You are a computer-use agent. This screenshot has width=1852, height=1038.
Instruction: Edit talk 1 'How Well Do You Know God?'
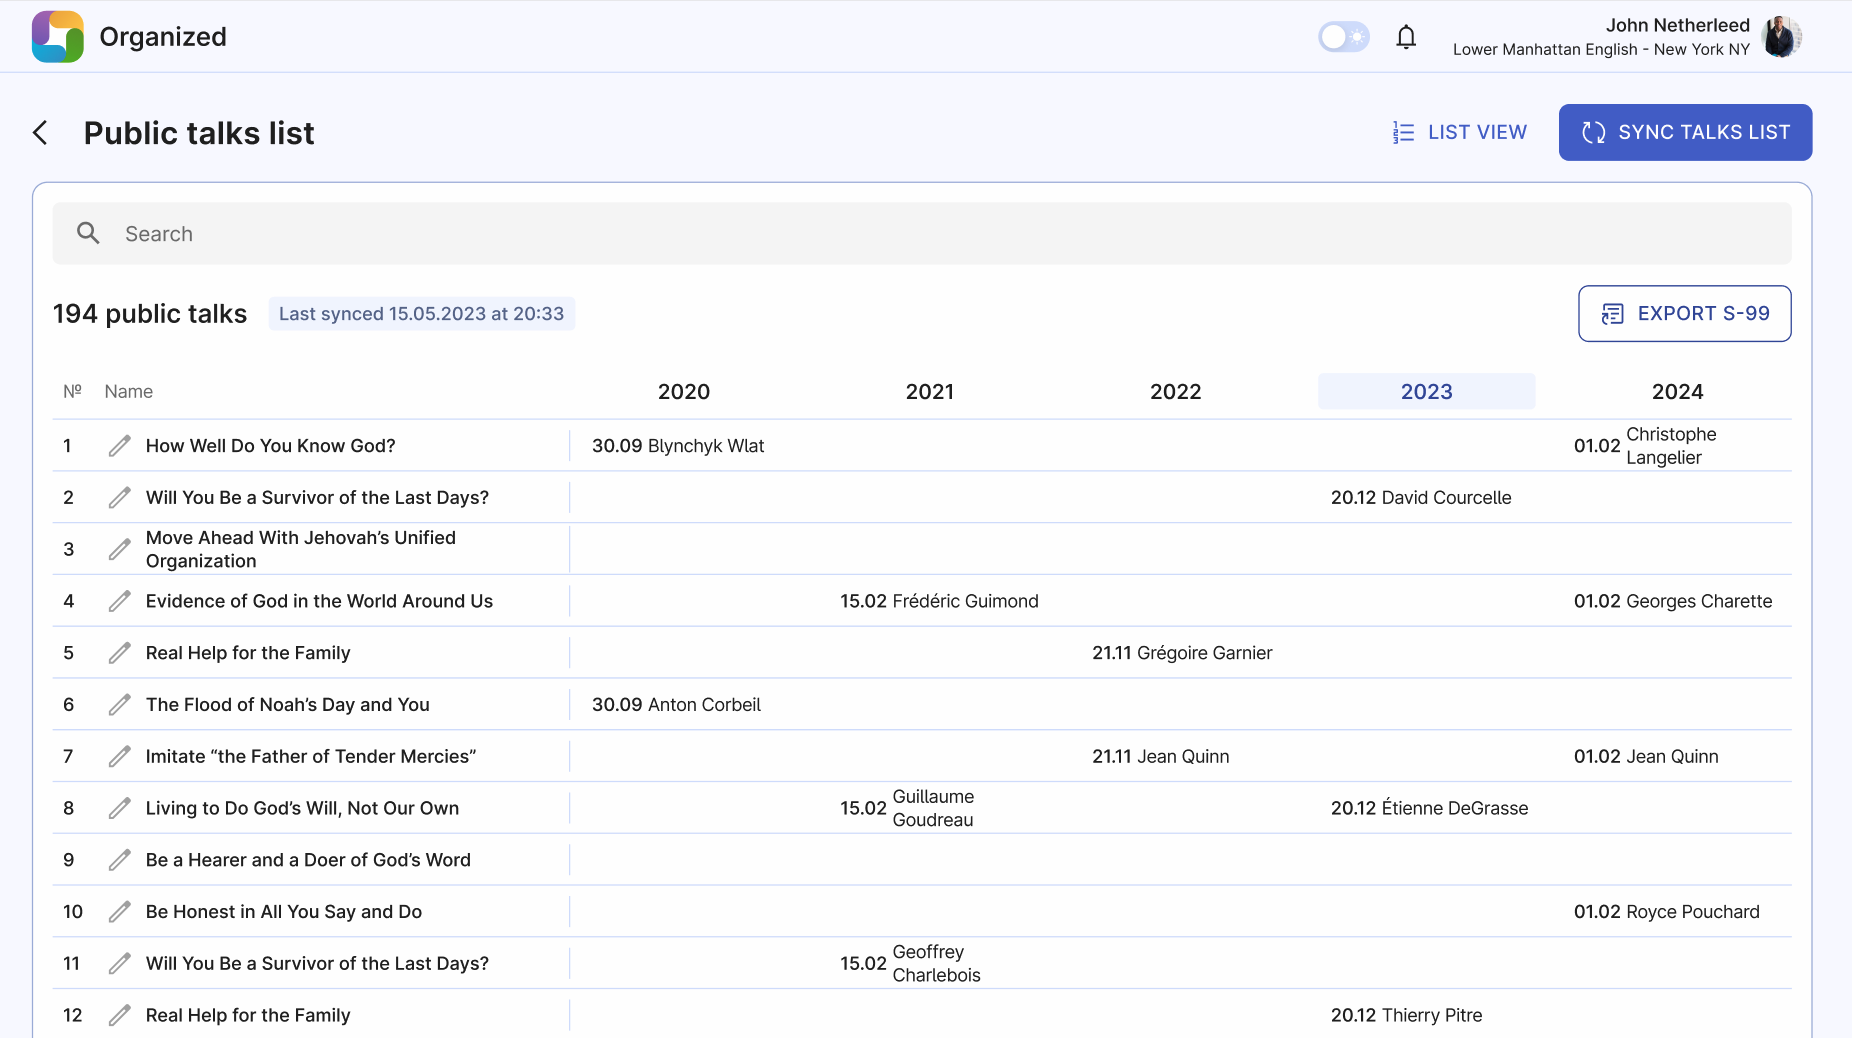120,446
